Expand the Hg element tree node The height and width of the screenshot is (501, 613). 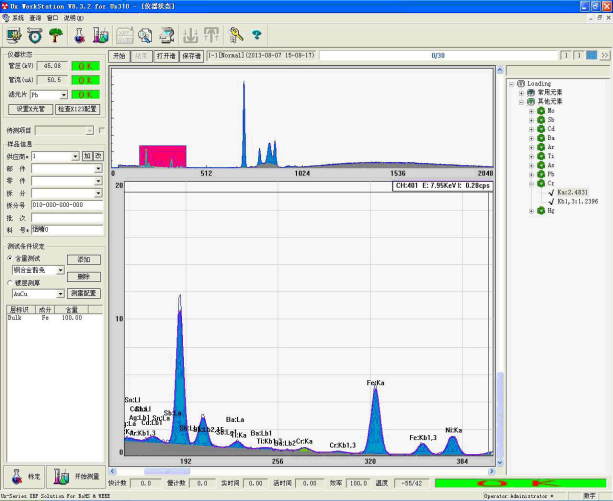pyautogui.click(x=532, y=210)
